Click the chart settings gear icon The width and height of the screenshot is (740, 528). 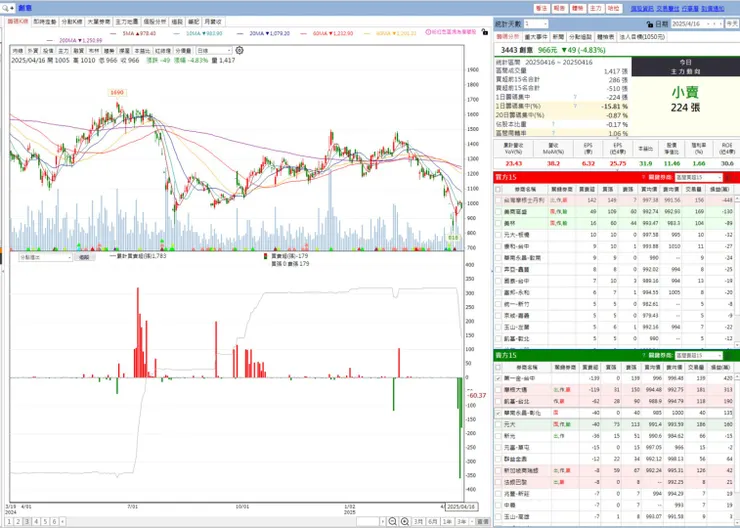click(239, 50)
